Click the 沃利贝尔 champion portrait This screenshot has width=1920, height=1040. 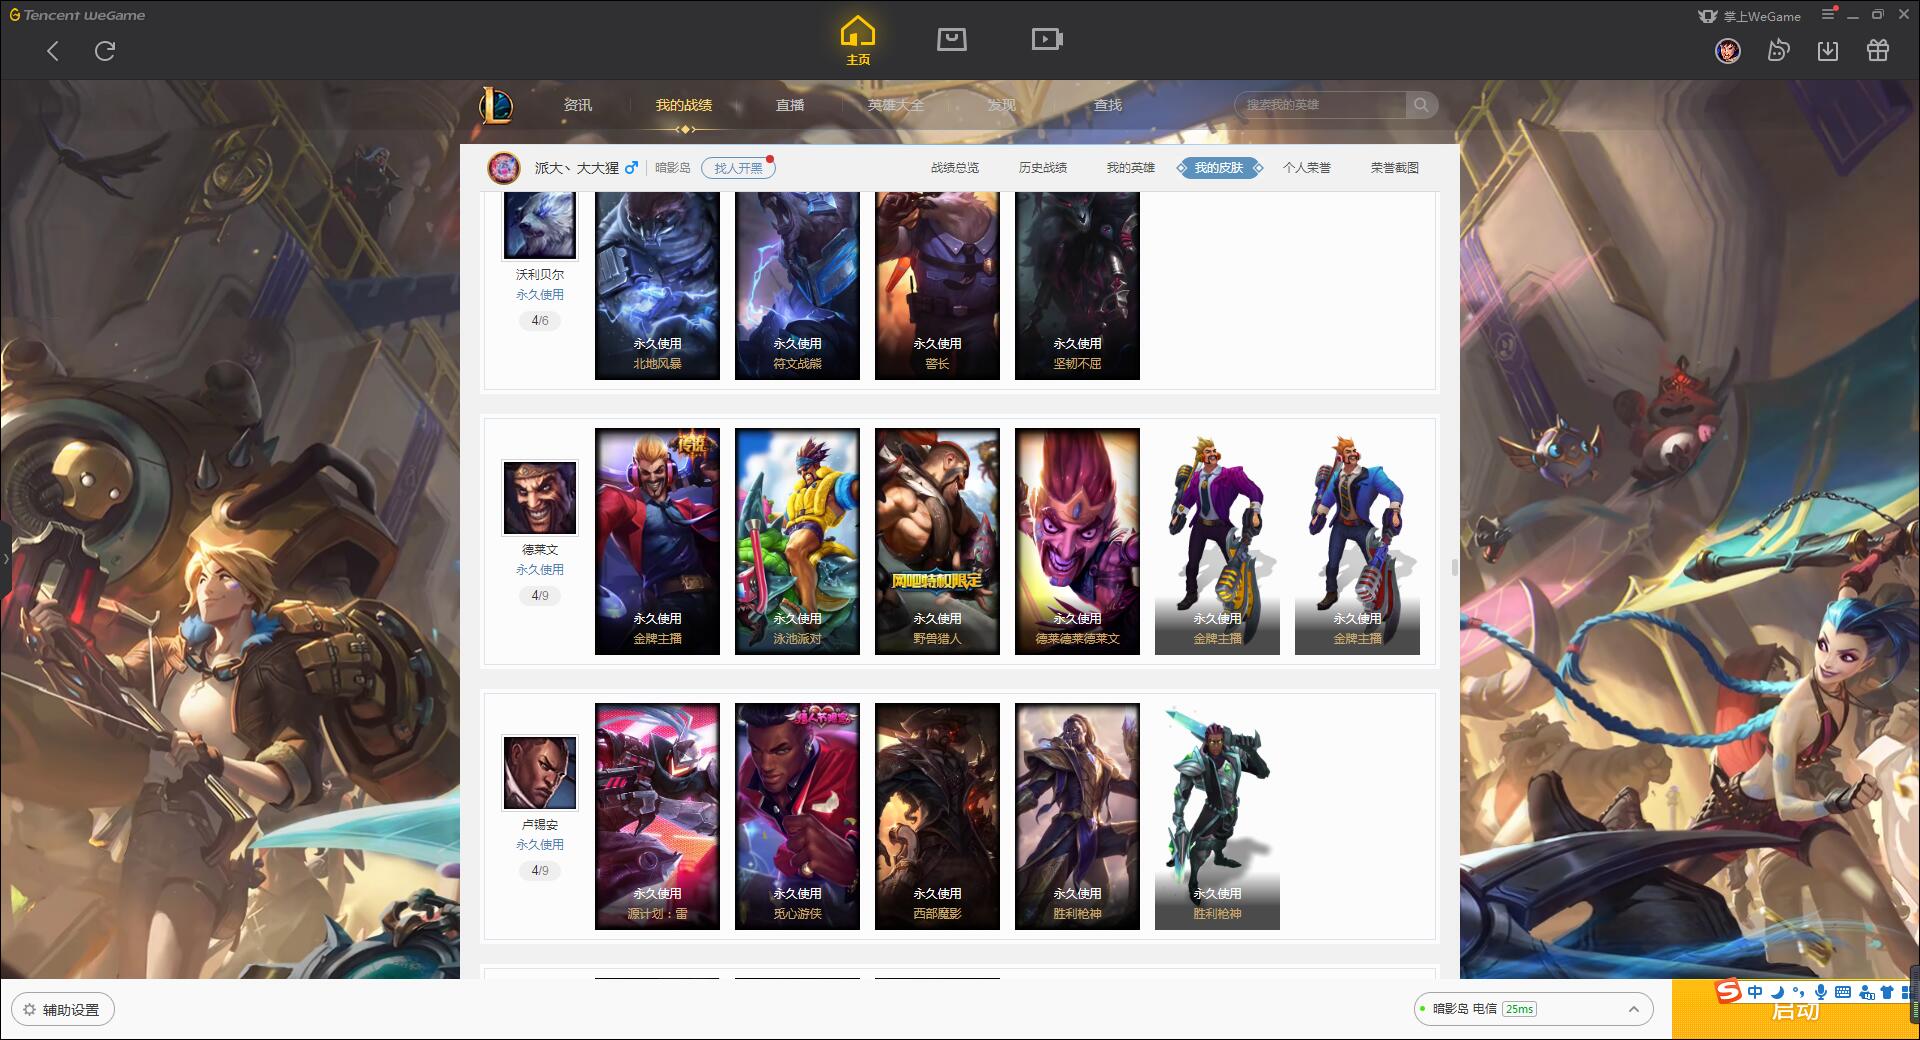pyautogui.click(x=540, y=224)
